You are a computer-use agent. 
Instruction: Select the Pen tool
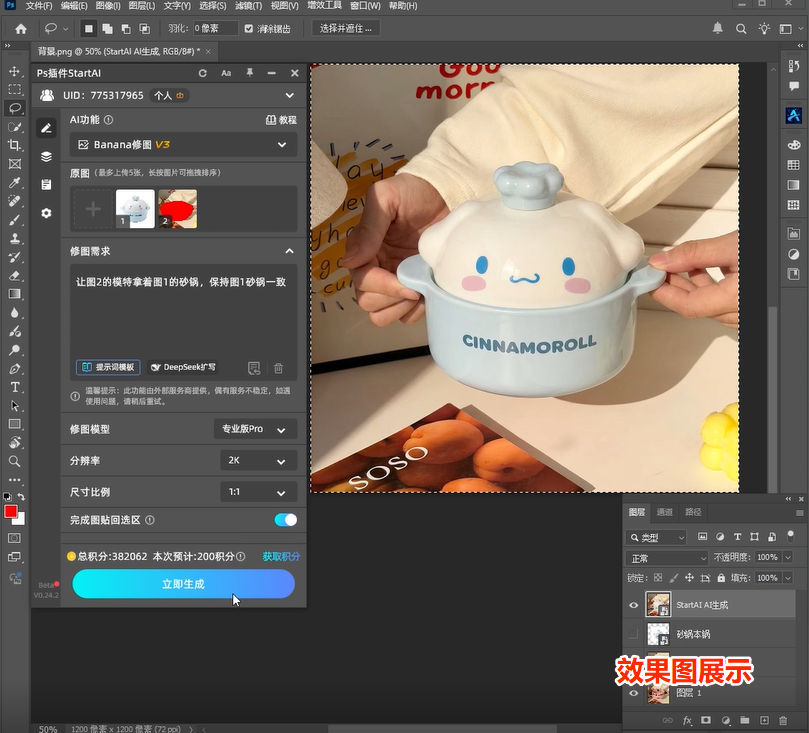pyautogui.click(x=14, y=368)
